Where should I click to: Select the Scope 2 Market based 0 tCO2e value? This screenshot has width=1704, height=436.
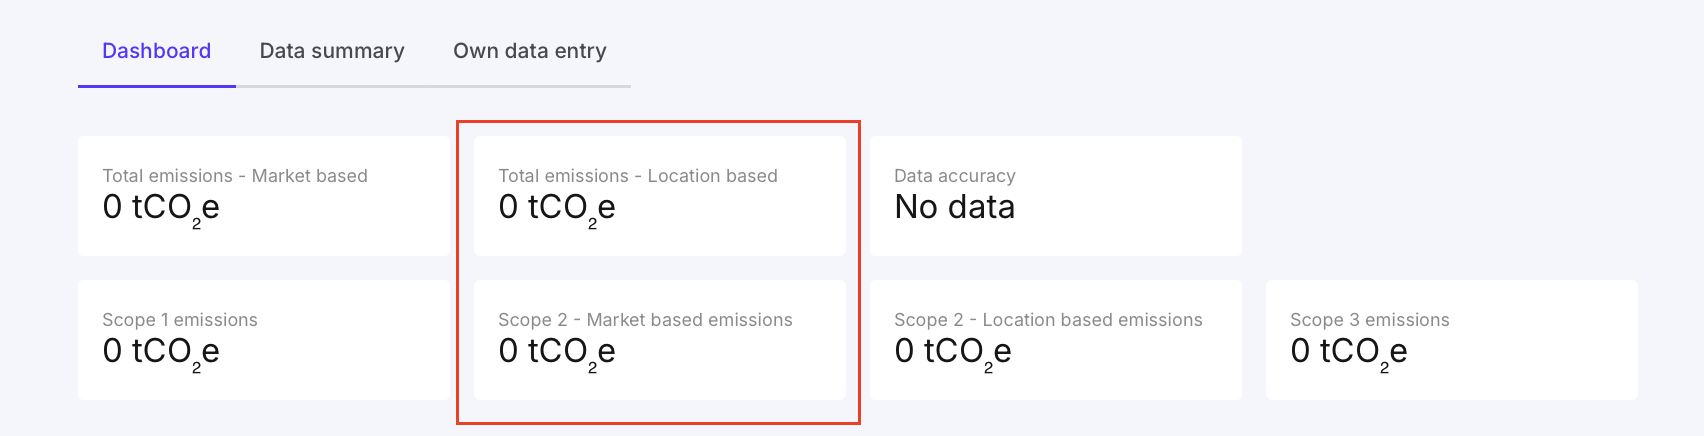(557, 352)
